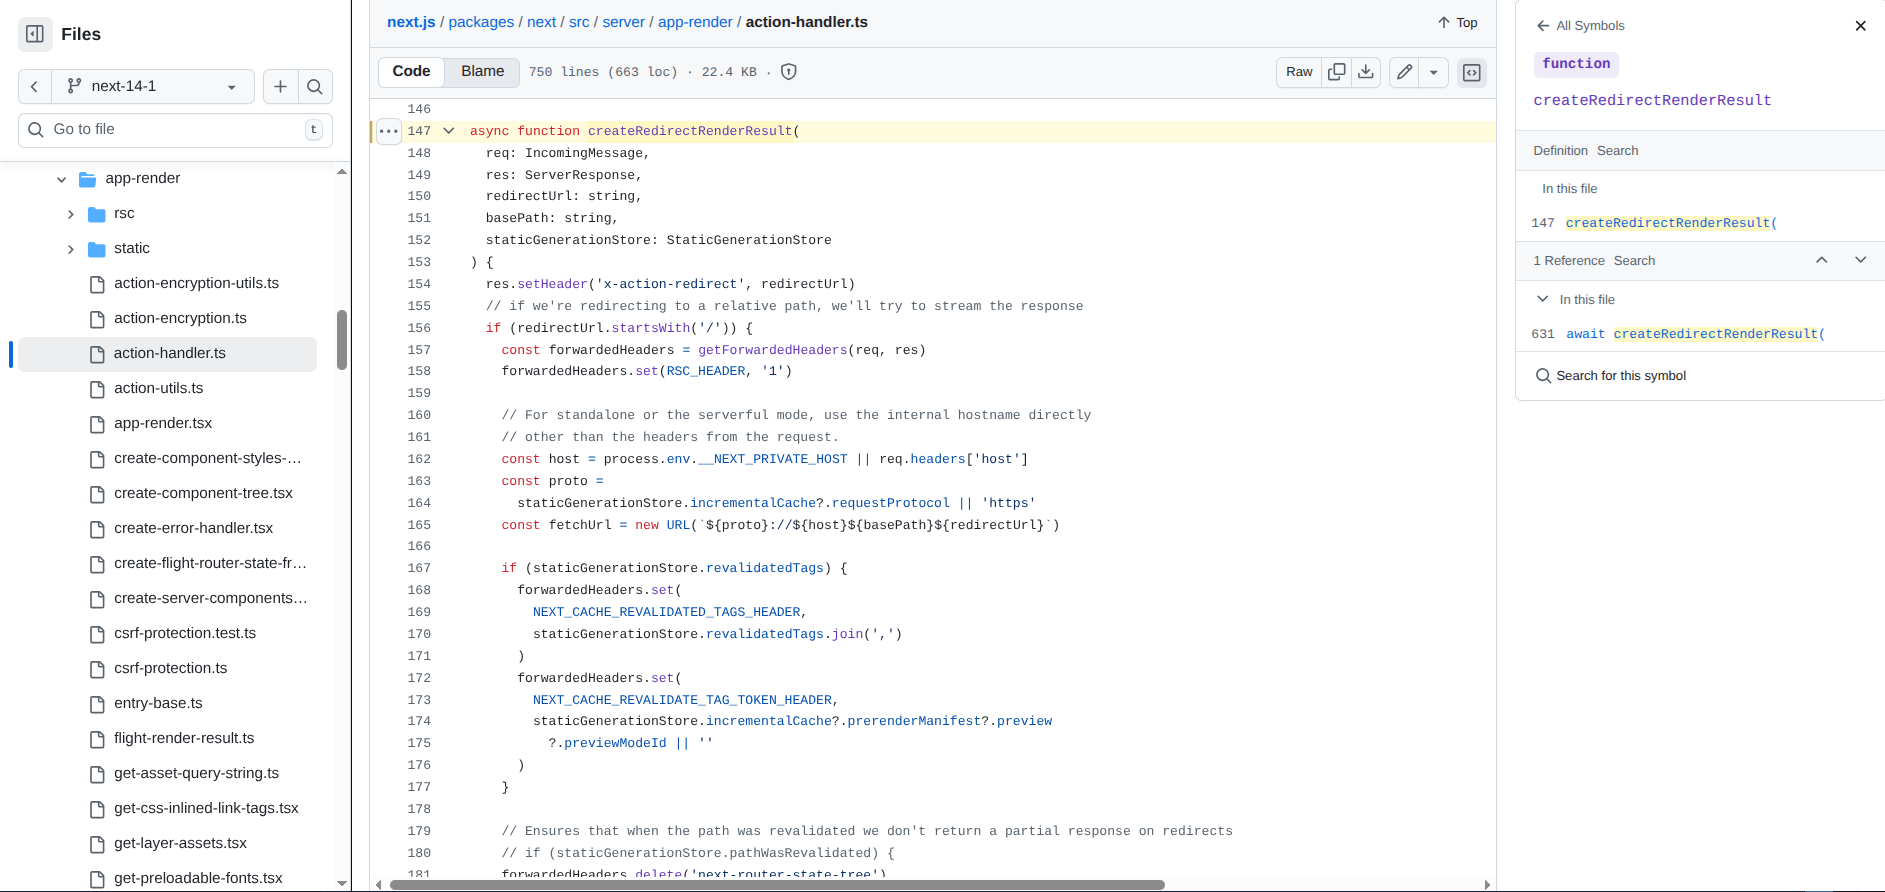Image resolution: width=1885 pixels, height=892 pixels.
Task: Open action-encryption.ts file
Action: (180, 319)
